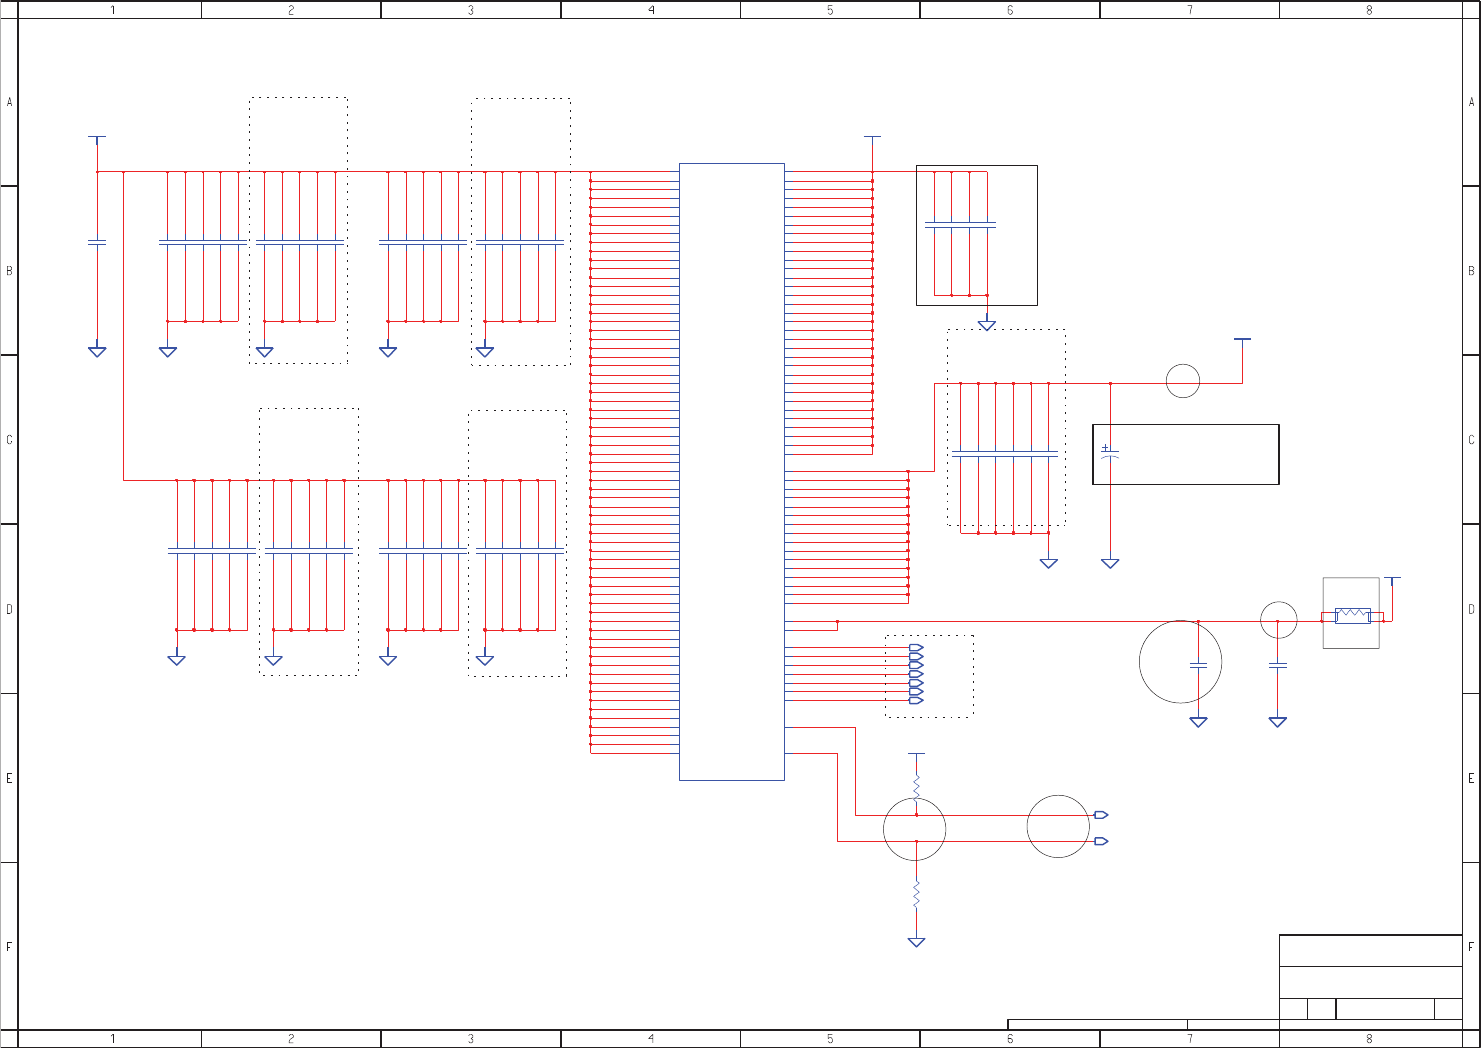
Task: Click the topmost port in the dotted seven-port group
Action: [x=916, y=649]
